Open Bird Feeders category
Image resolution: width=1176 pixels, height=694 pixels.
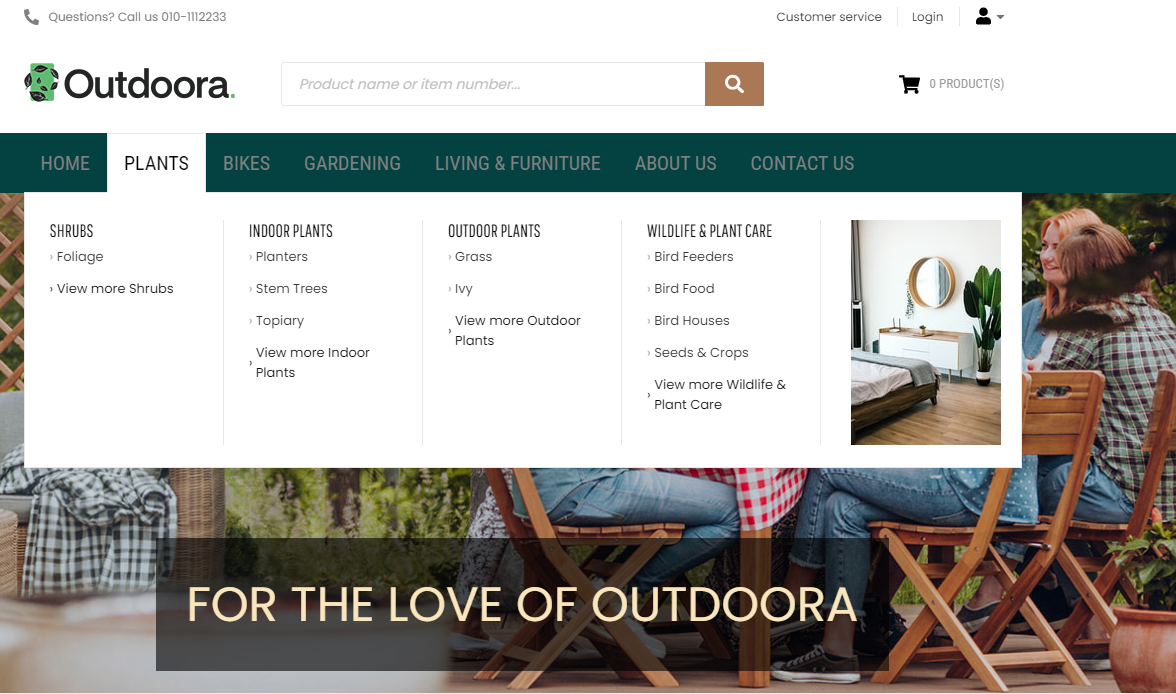pos(693,257)
